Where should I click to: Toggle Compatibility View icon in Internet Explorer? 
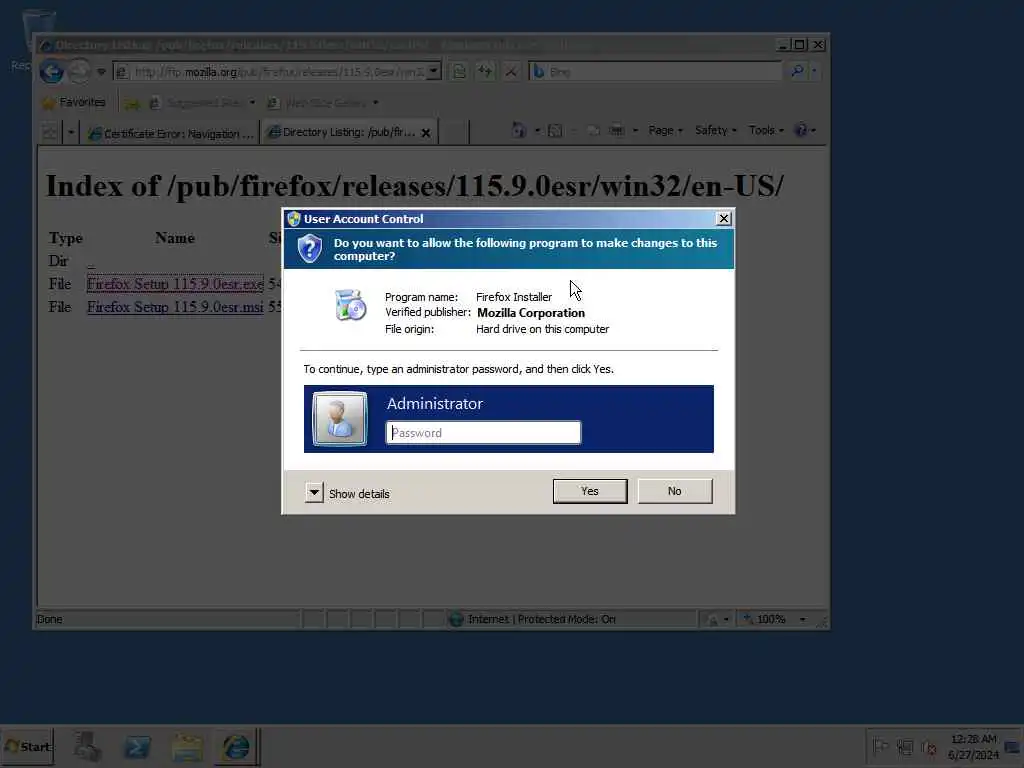(460, 72)
